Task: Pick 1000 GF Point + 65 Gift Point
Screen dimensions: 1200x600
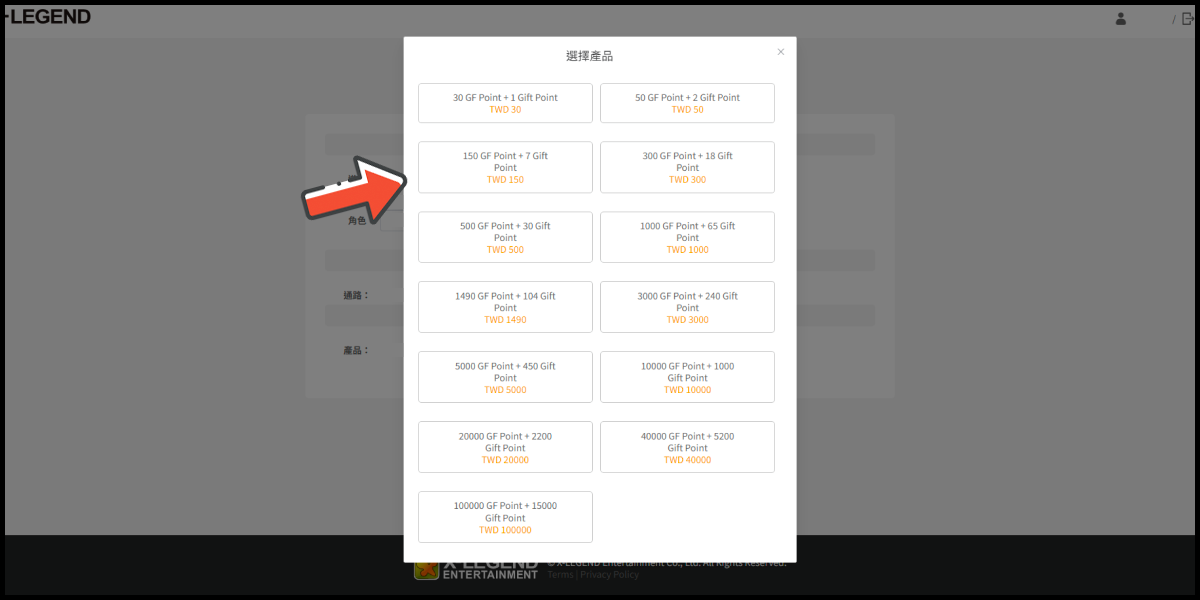Action: pos(687,237)
